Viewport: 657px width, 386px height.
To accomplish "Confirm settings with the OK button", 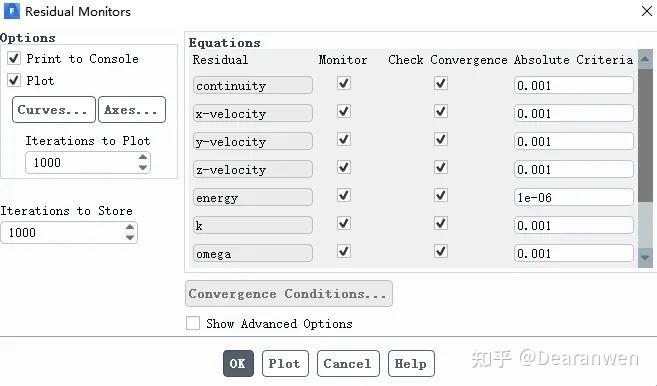I will click(x=238, y=363).
